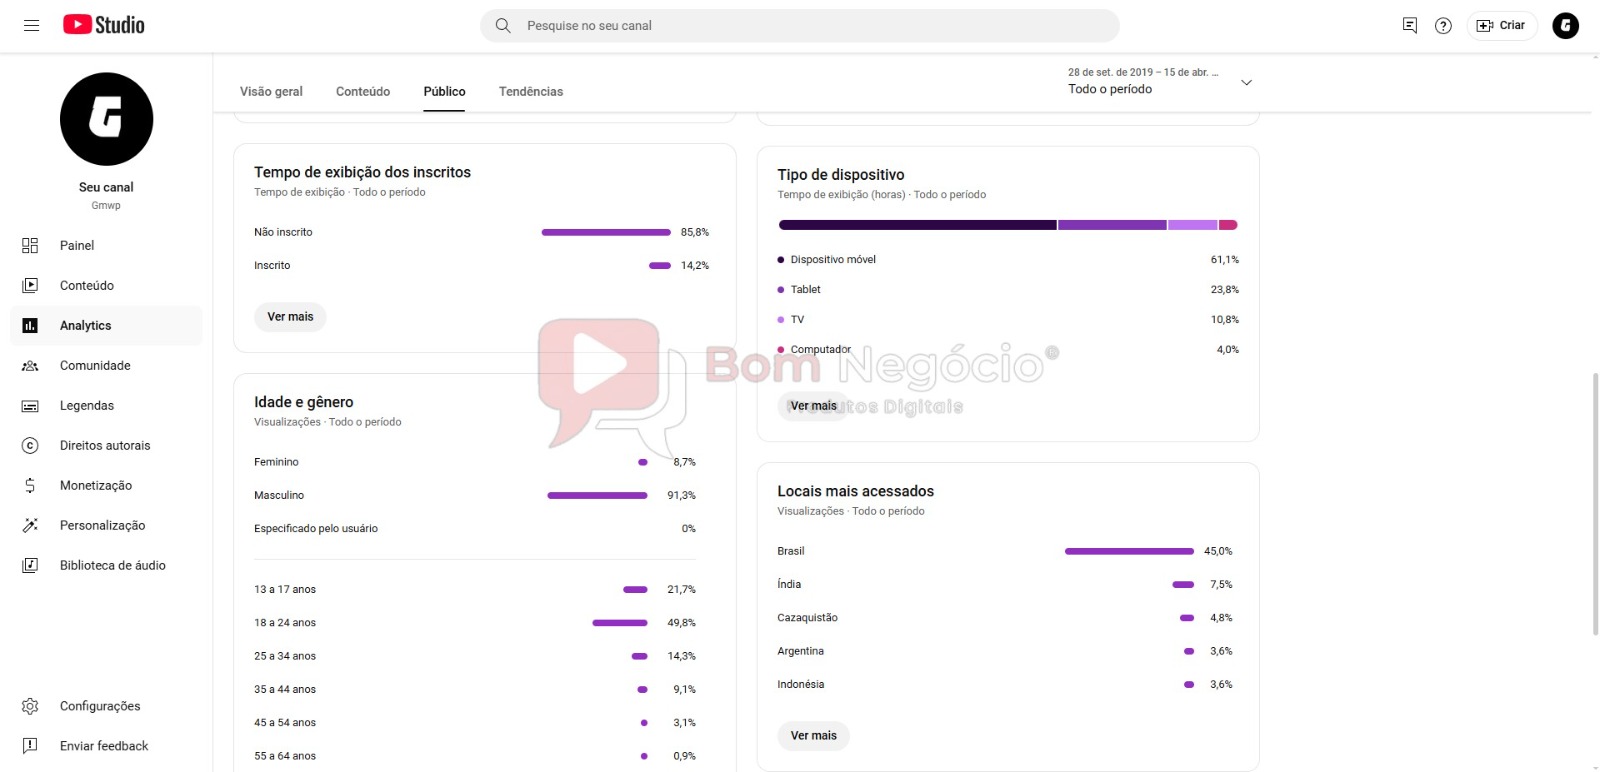Open the hamburger navigation menu
The image size is (1600, 772).
pos(31,25)
